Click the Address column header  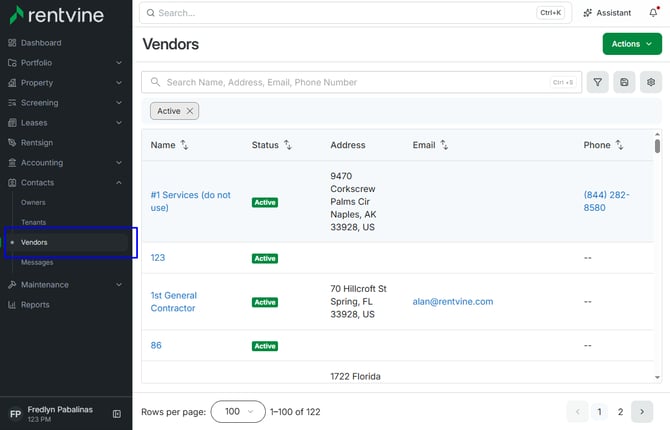[x=348, y=145]
